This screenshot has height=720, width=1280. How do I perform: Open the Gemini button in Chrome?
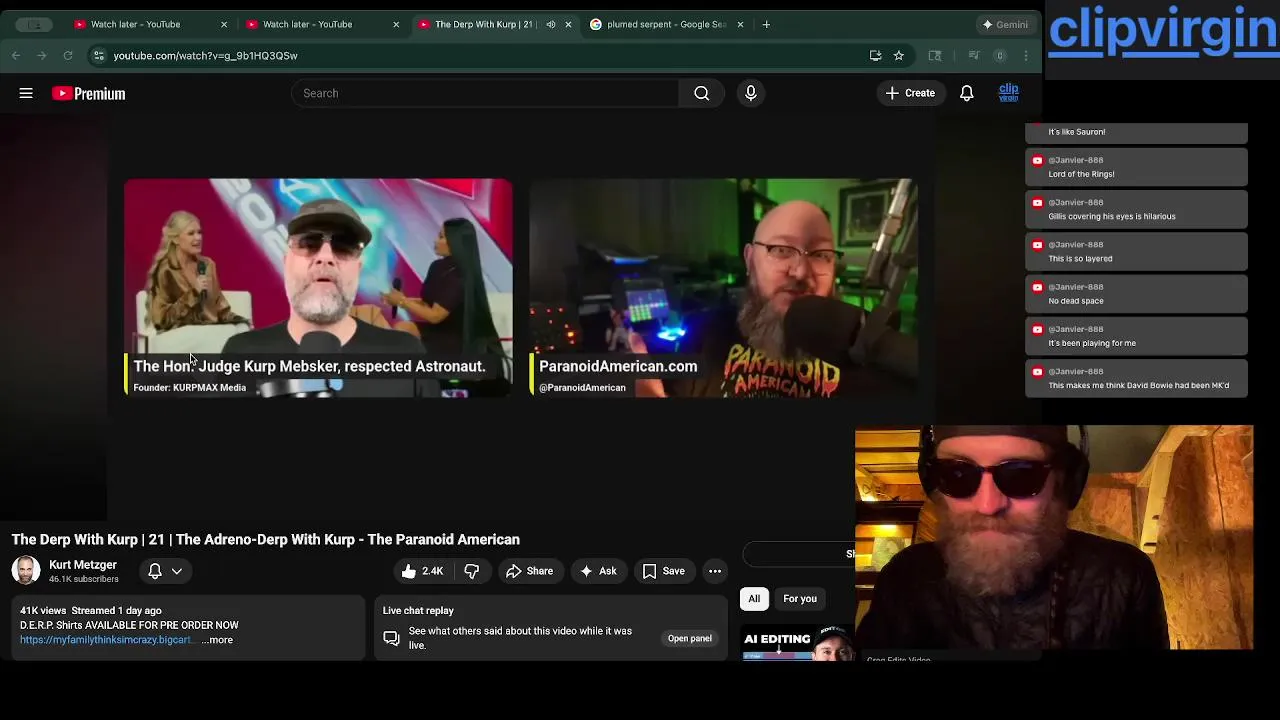click(1005, 24)
